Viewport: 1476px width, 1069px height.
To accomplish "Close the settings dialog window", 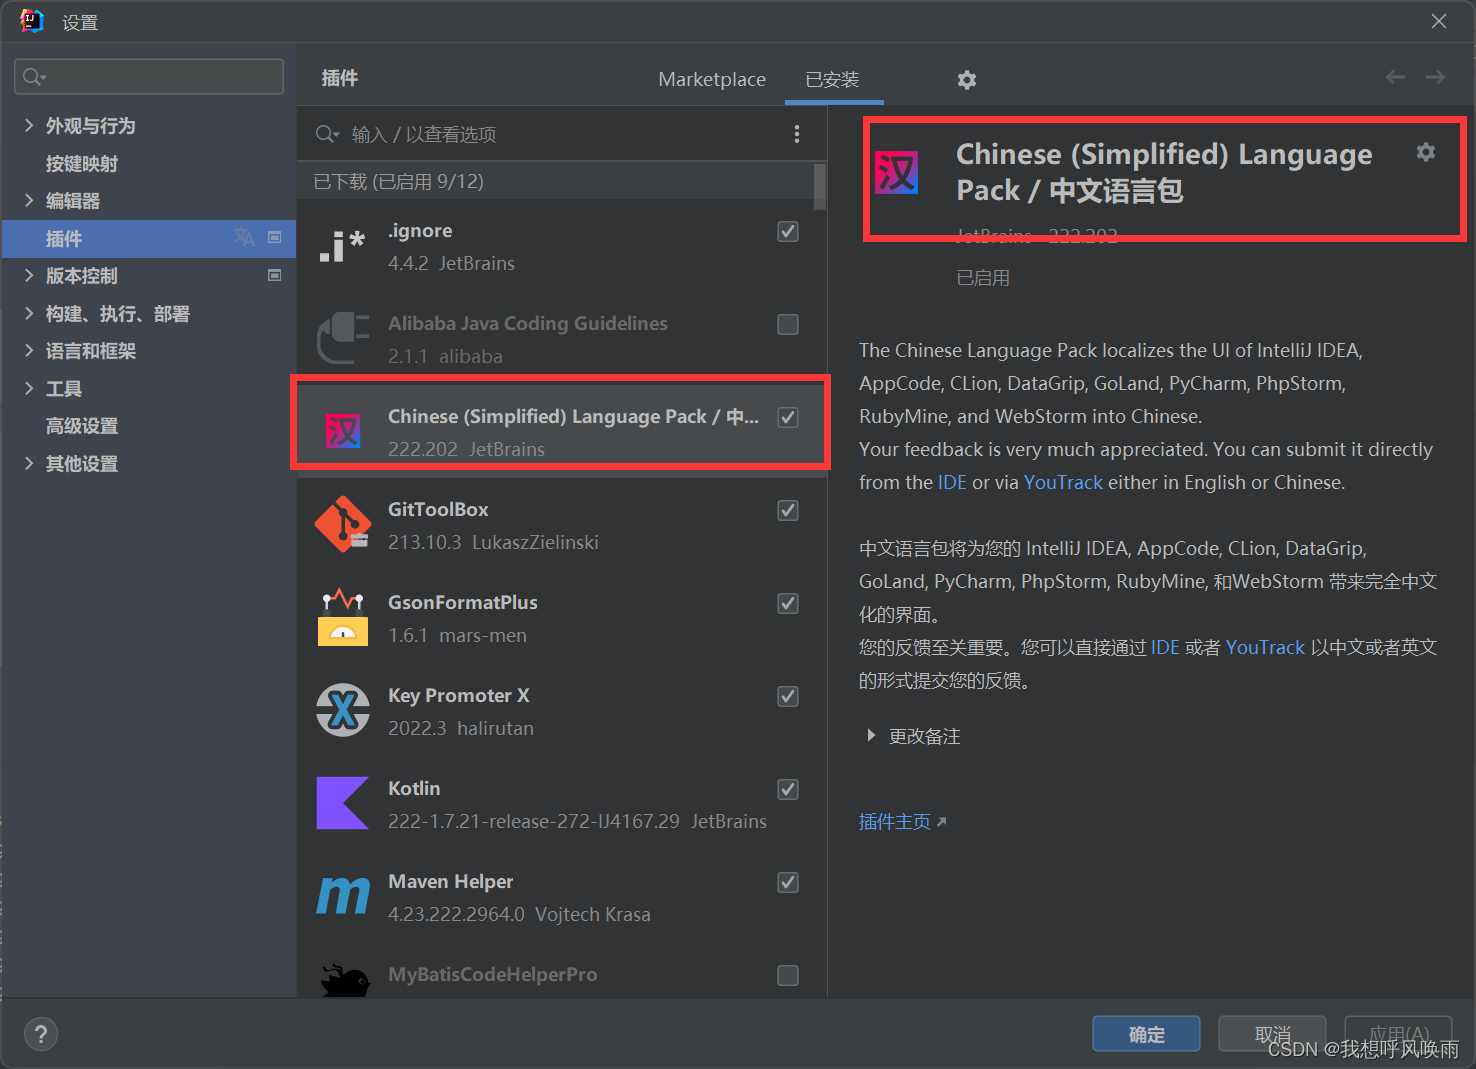I will tap(1439, 21).
